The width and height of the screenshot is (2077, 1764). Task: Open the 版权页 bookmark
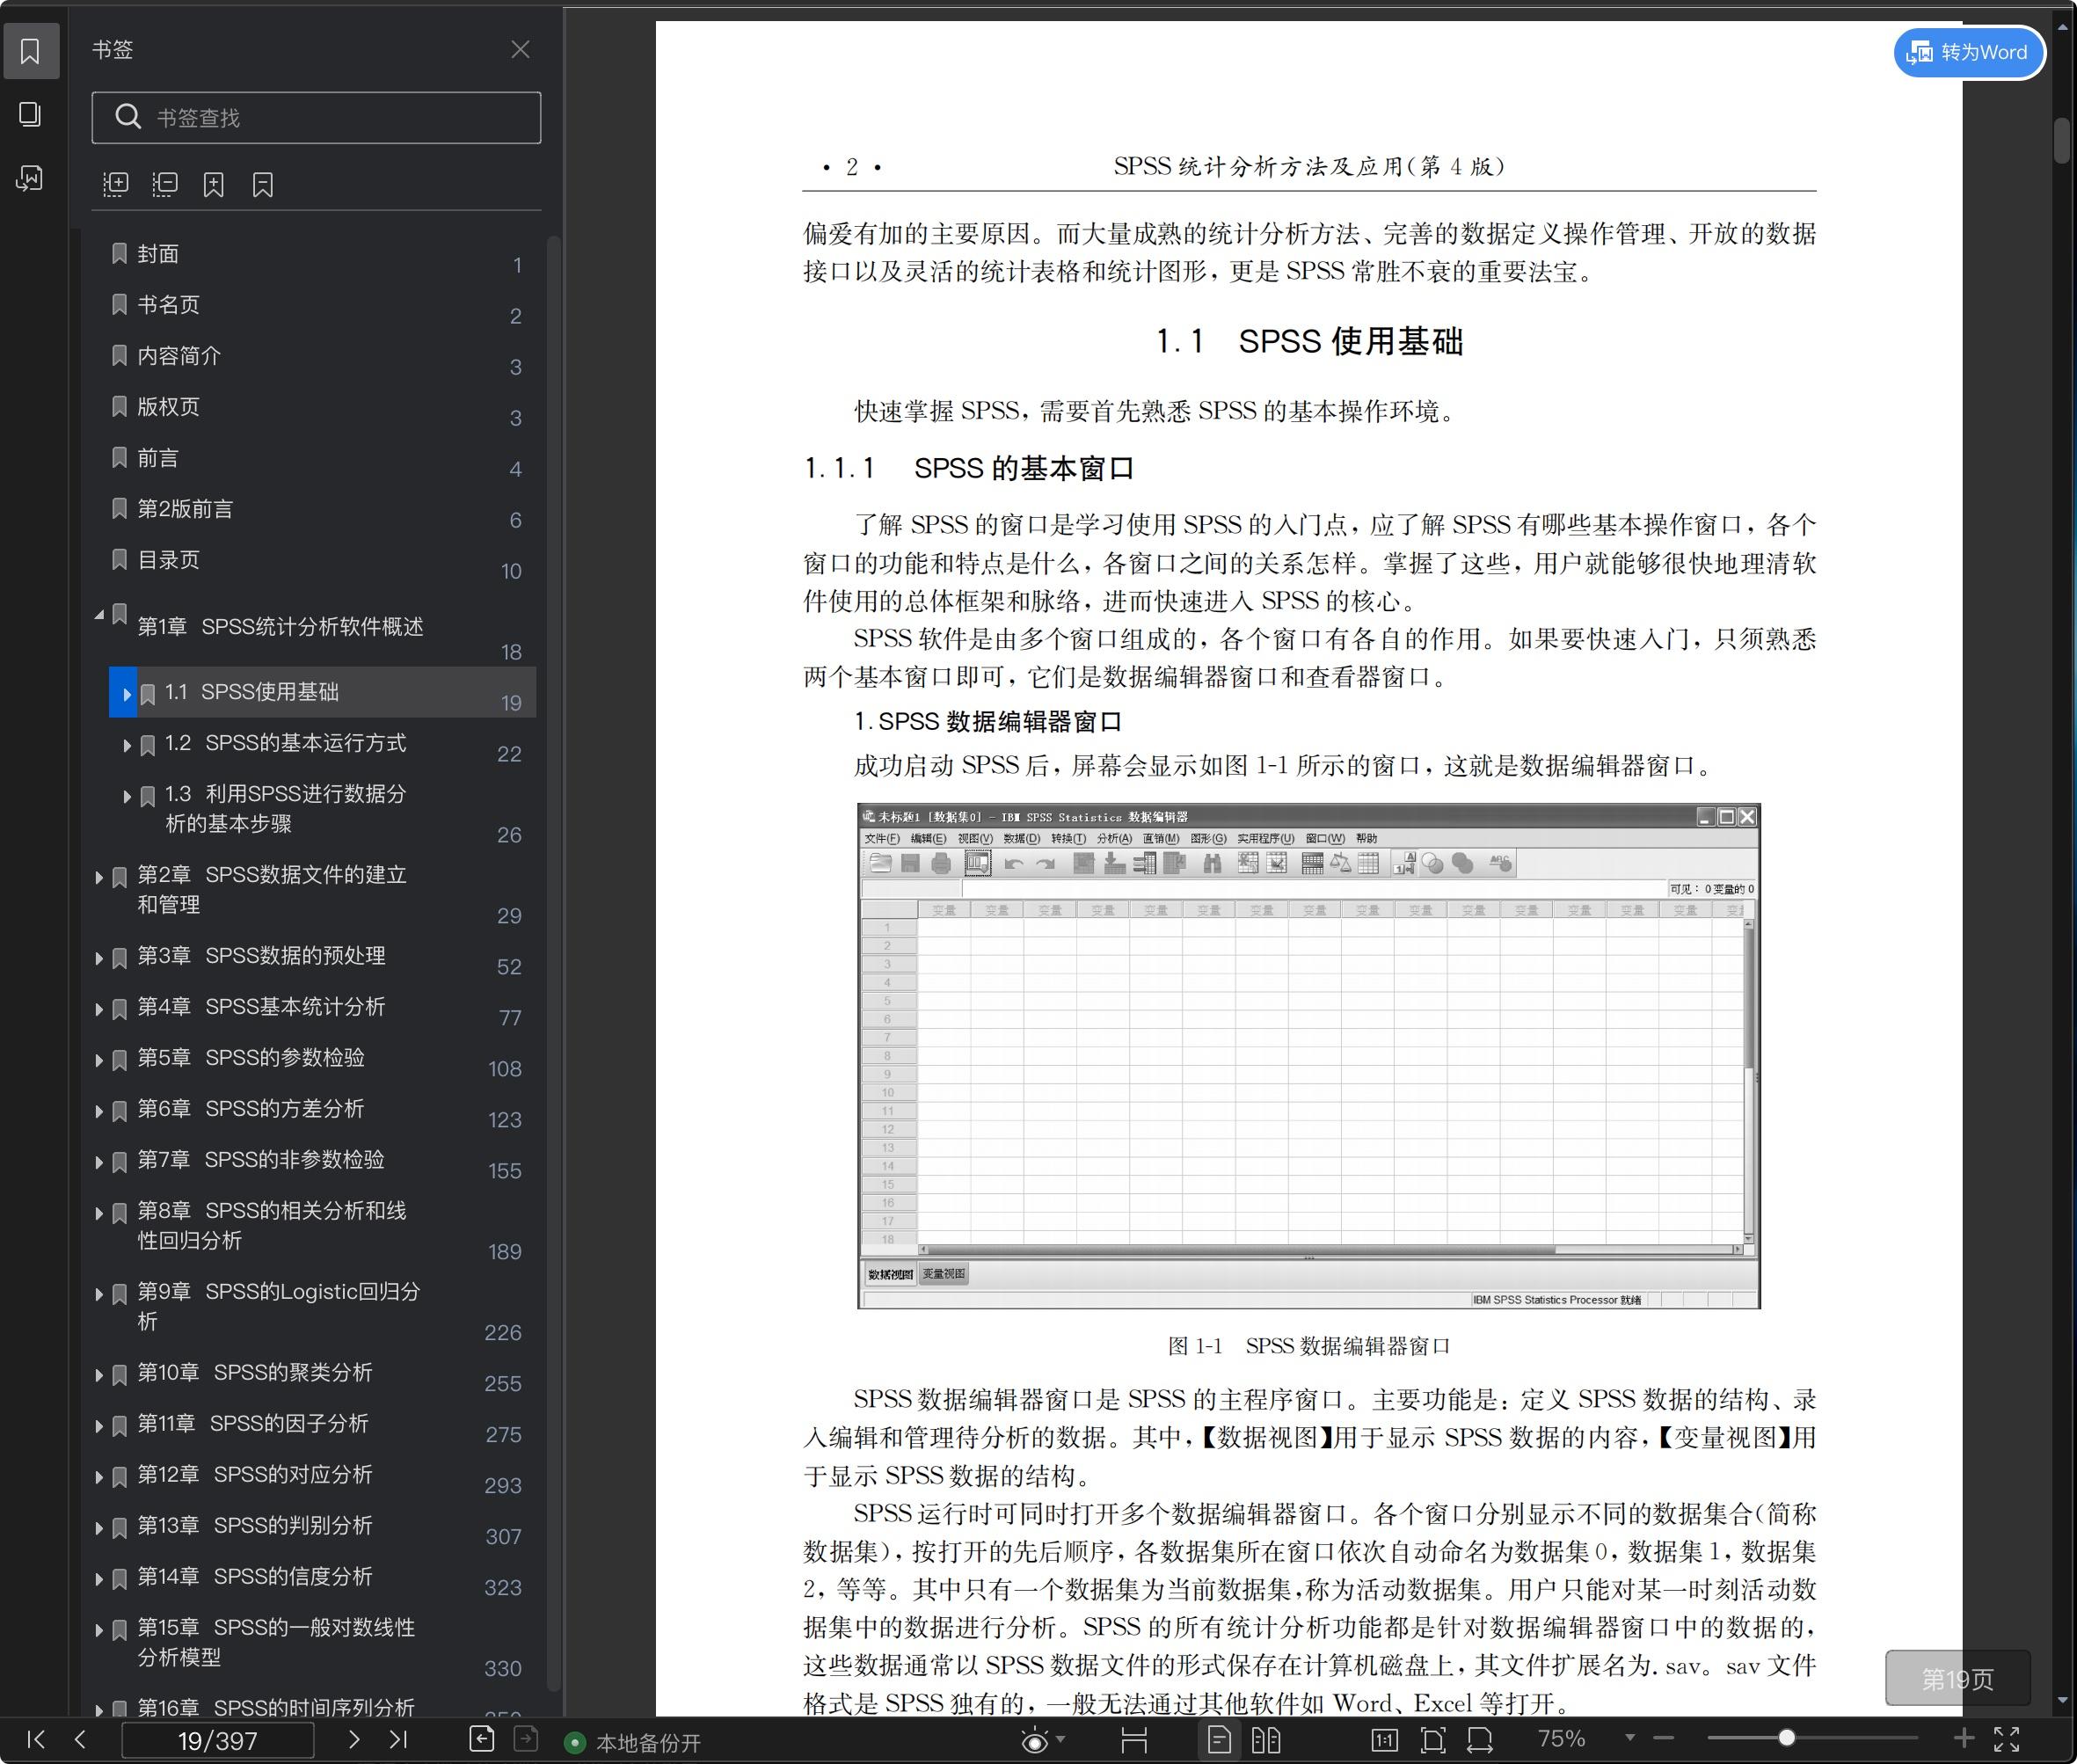pos(168,406)
